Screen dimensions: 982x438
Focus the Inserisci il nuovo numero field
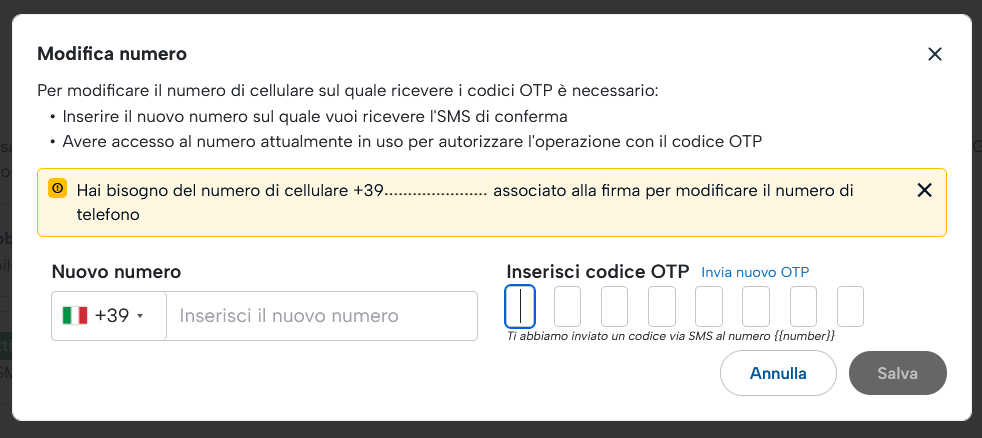point(321,316)
